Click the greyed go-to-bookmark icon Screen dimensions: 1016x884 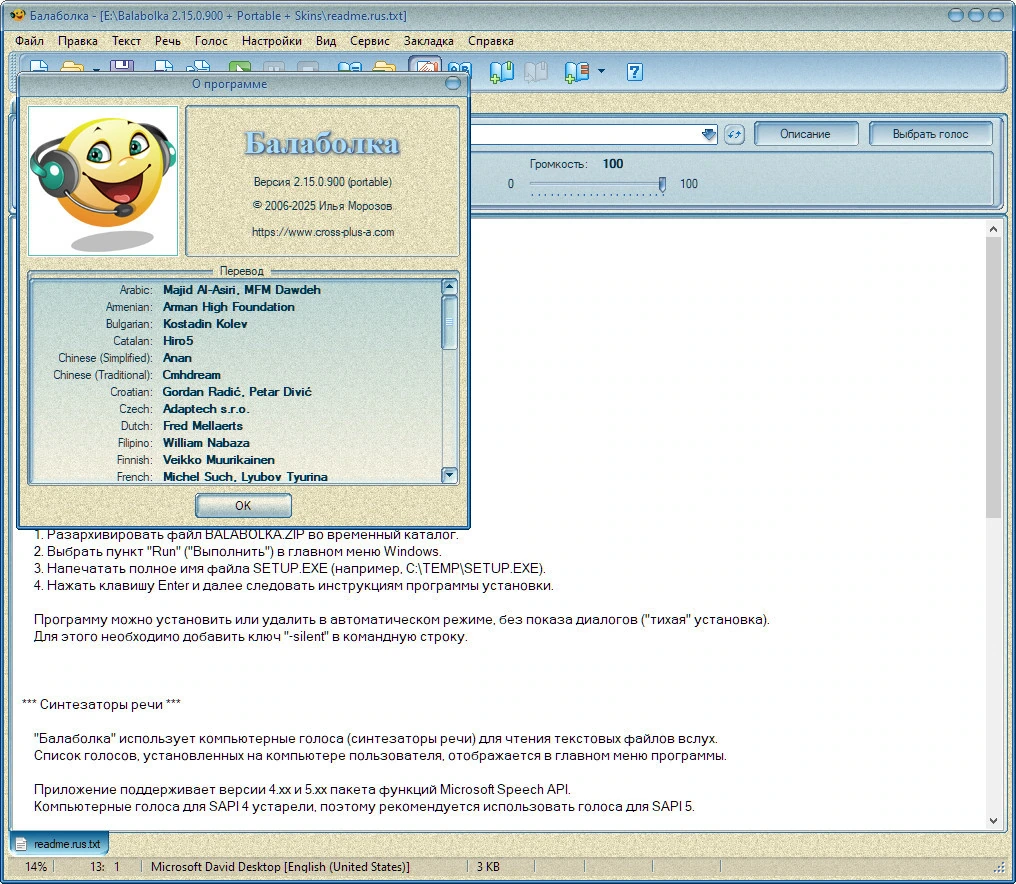pos(536,71)
